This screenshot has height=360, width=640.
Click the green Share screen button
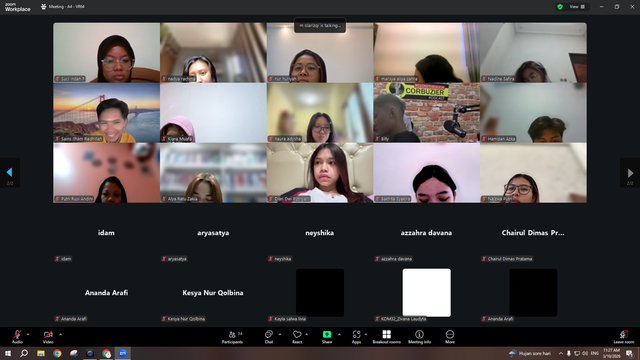(327, 337)
